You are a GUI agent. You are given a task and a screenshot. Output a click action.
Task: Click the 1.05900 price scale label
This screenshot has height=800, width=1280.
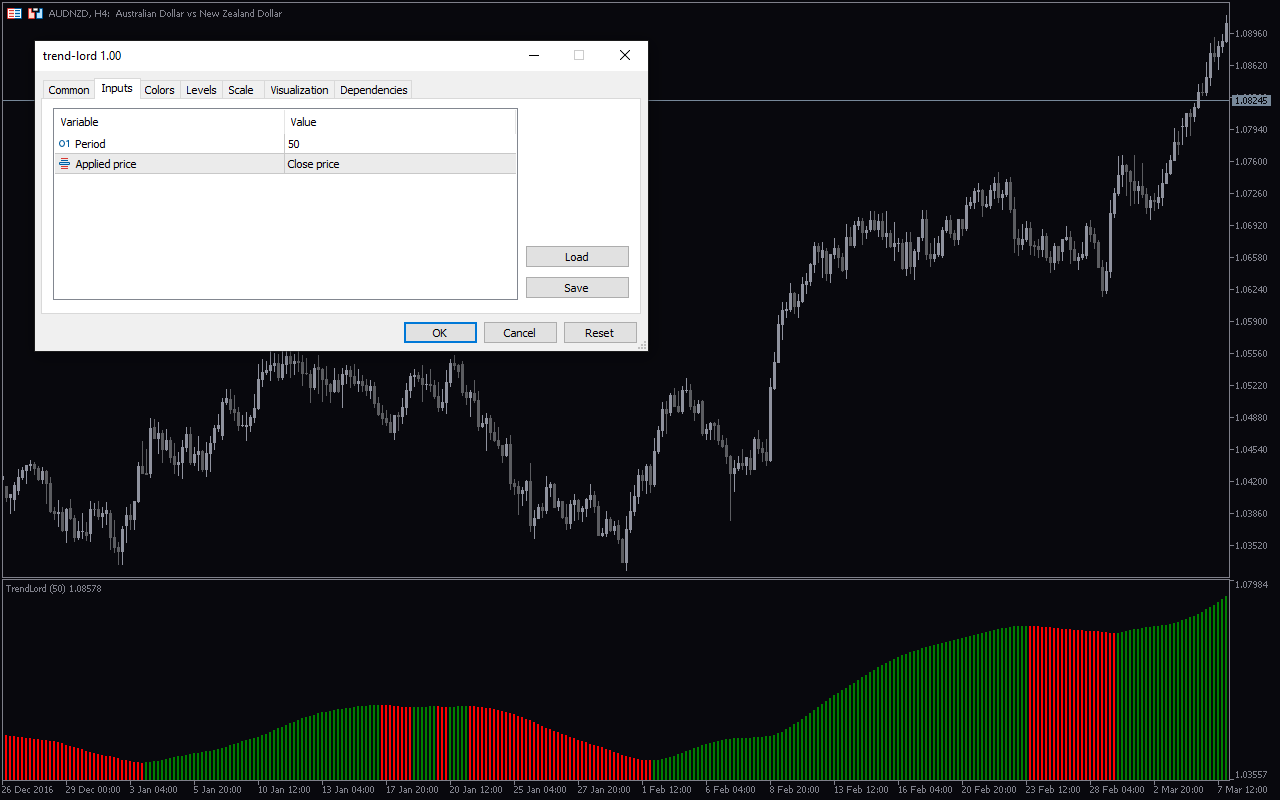click(x=1252, y=322)
